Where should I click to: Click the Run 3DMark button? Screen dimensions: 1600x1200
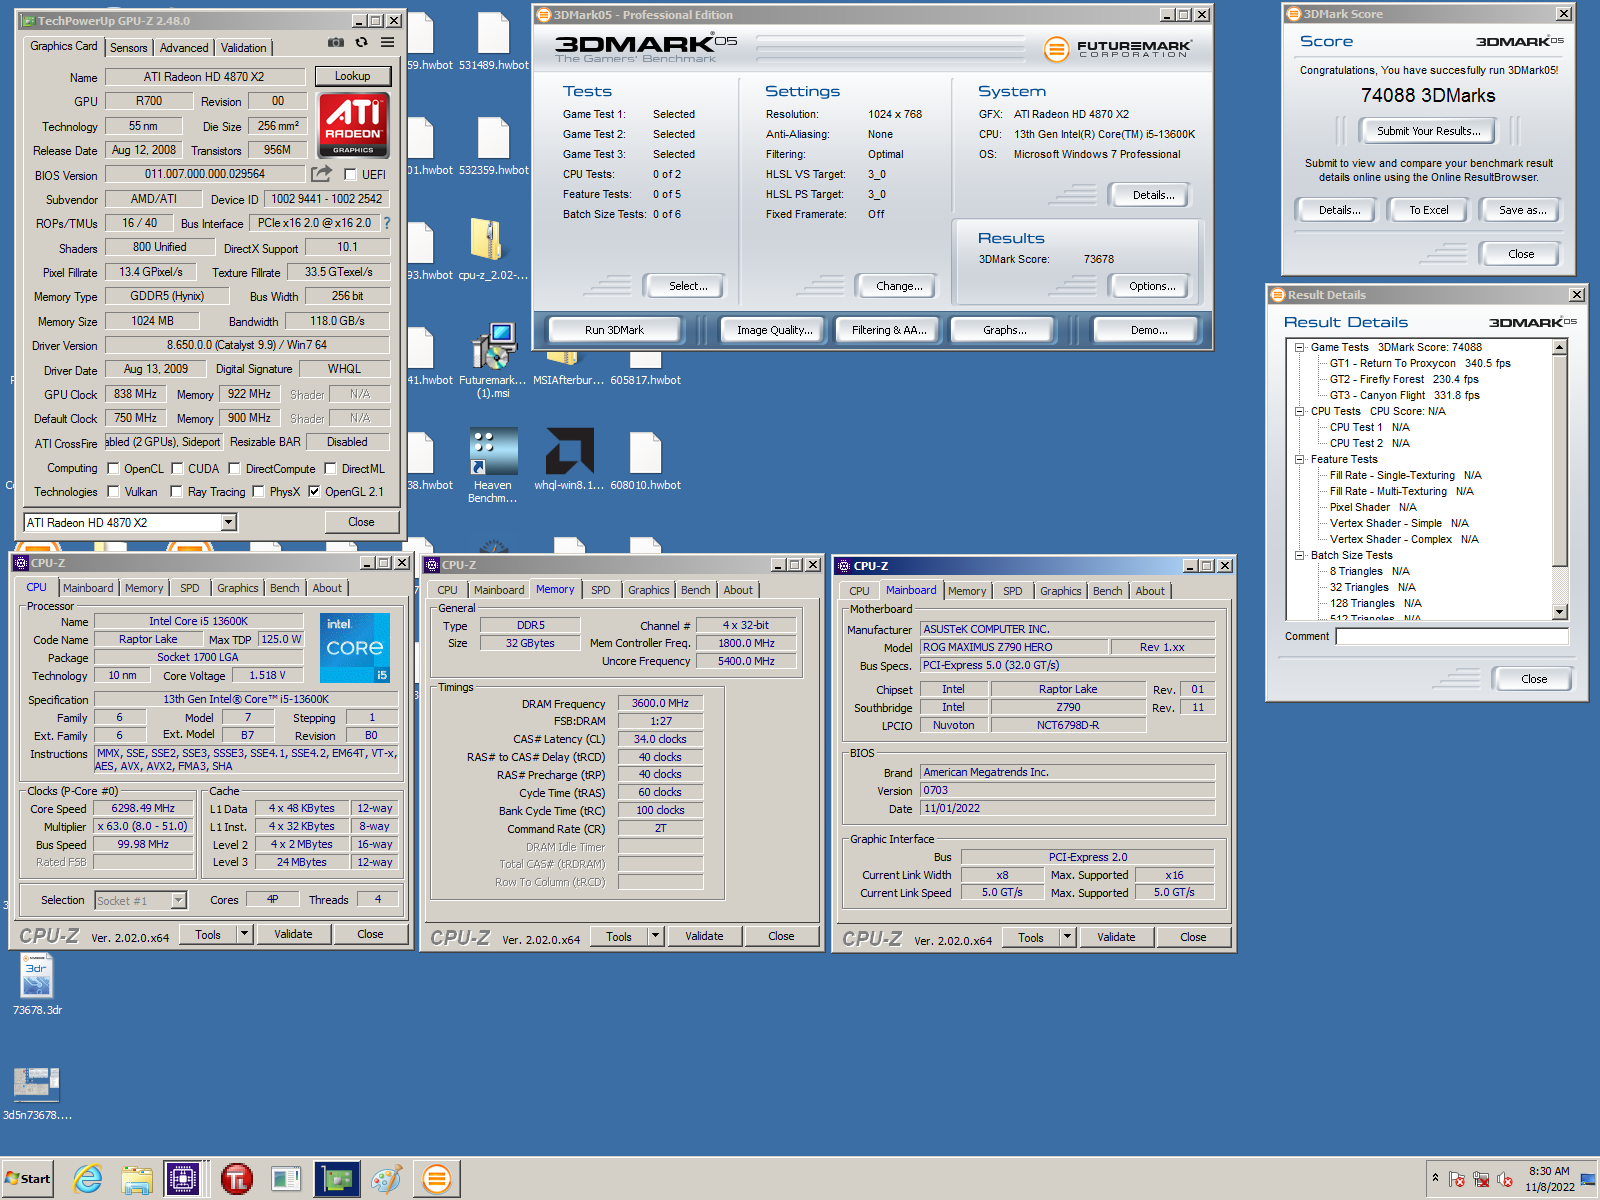point(614,330)
